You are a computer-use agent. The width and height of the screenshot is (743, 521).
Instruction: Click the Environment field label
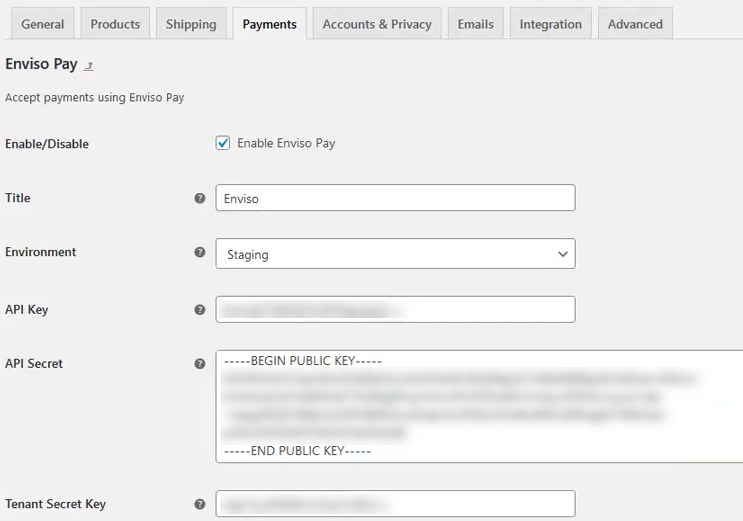coord(41,252)
